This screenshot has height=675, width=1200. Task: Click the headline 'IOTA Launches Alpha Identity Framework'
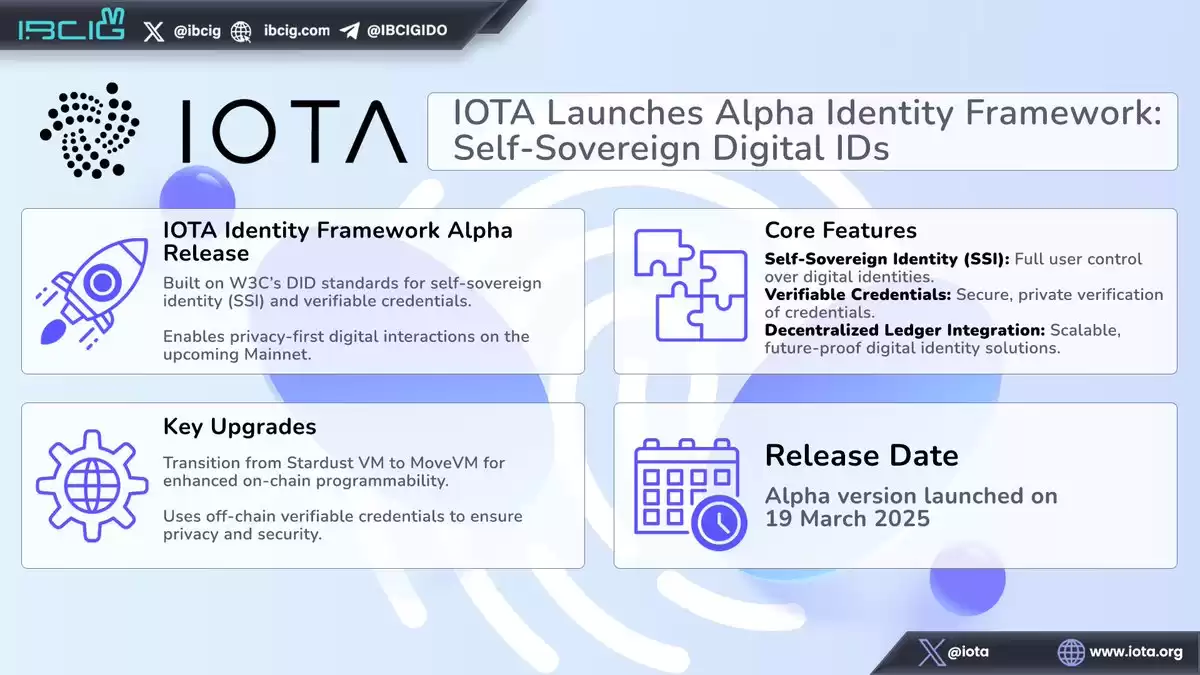[807, 114]
